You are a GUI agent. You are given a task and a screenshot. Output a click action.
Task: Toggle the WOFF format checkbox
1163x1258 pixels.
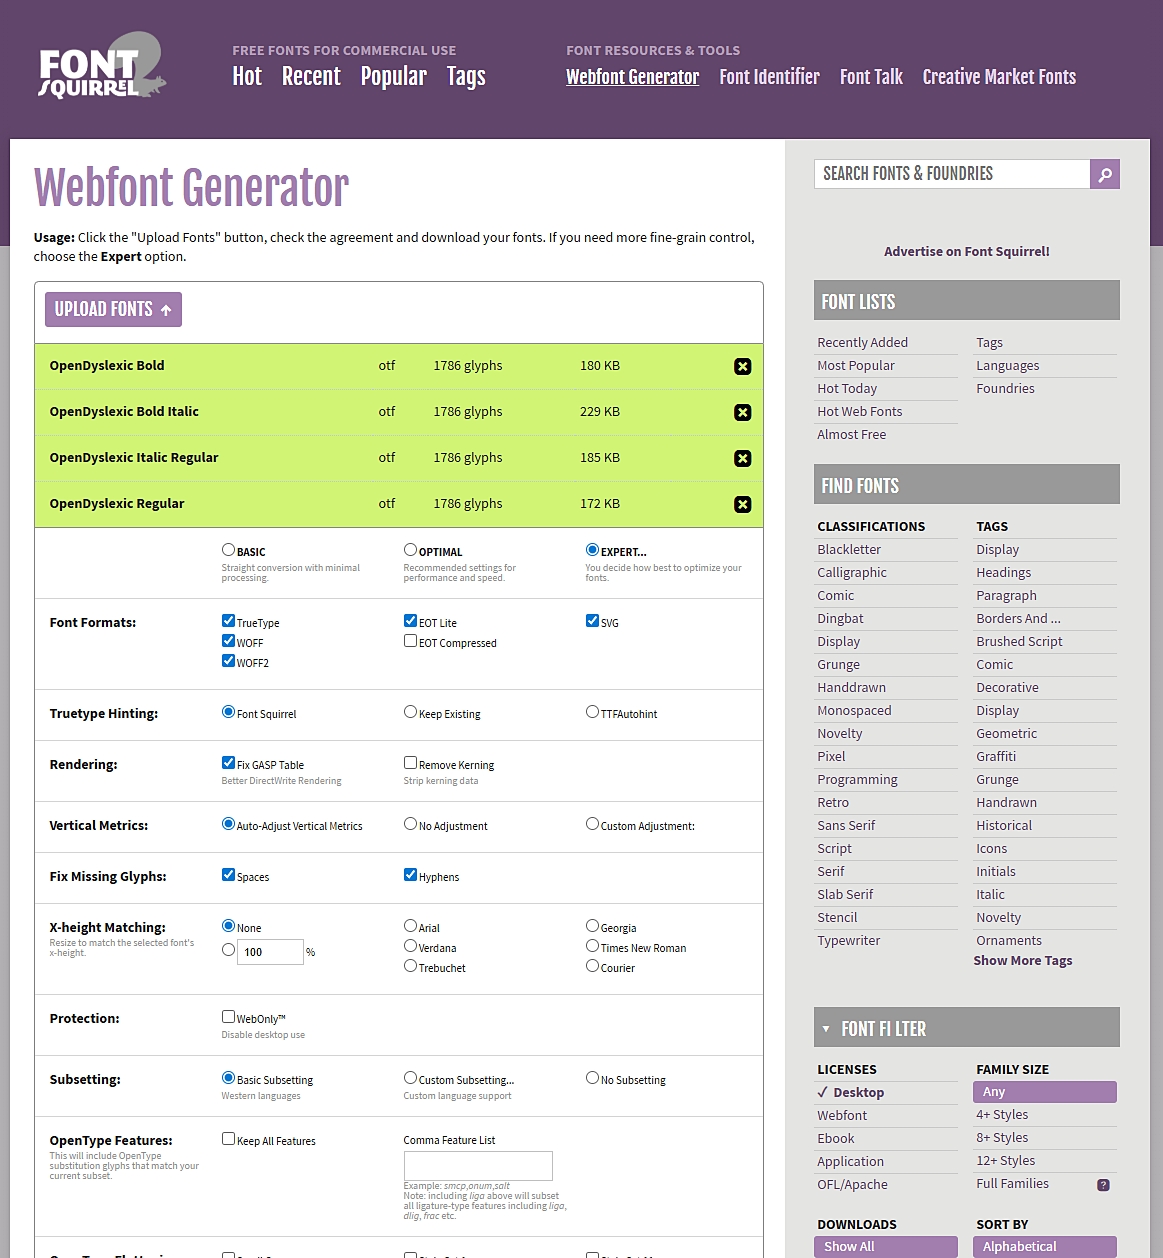point(228,641)
